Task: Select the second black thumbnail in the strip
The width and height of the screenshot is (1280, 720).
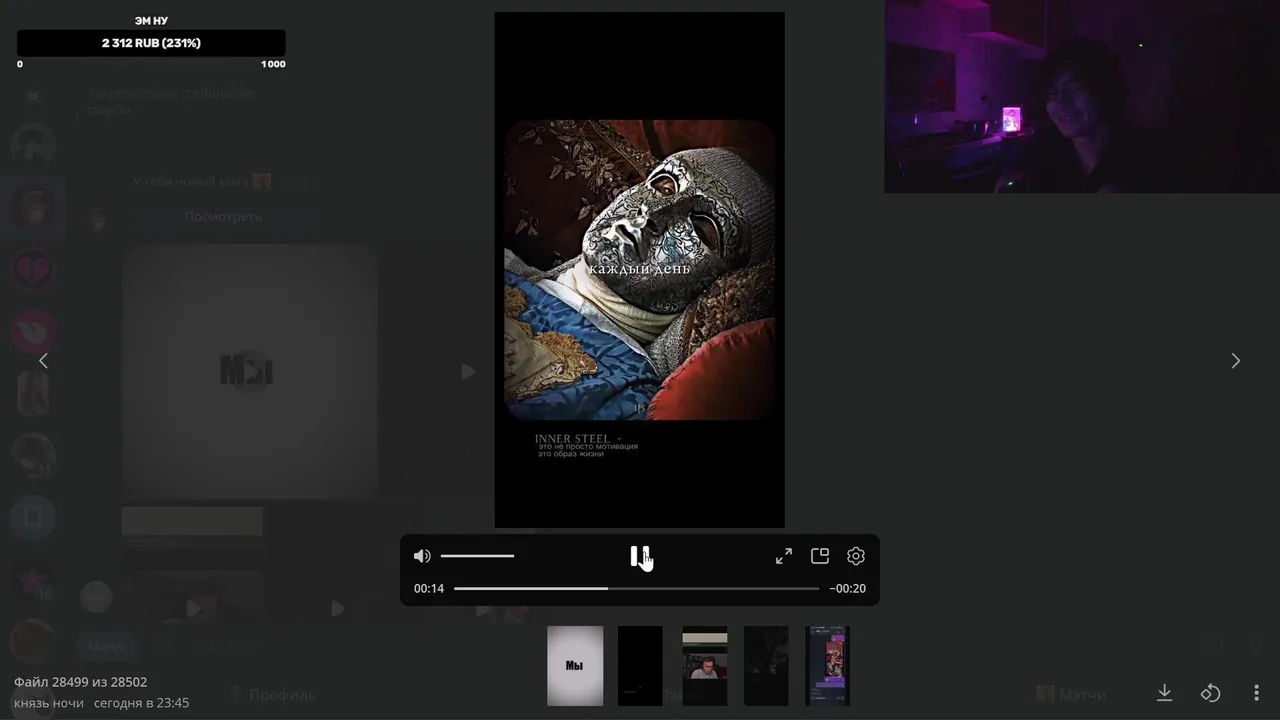Action: pos(640,666)
